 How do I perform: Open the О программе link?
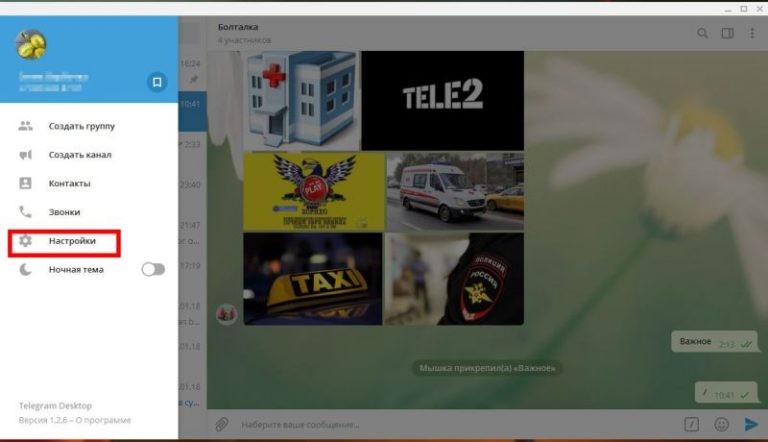coord(104,420)
